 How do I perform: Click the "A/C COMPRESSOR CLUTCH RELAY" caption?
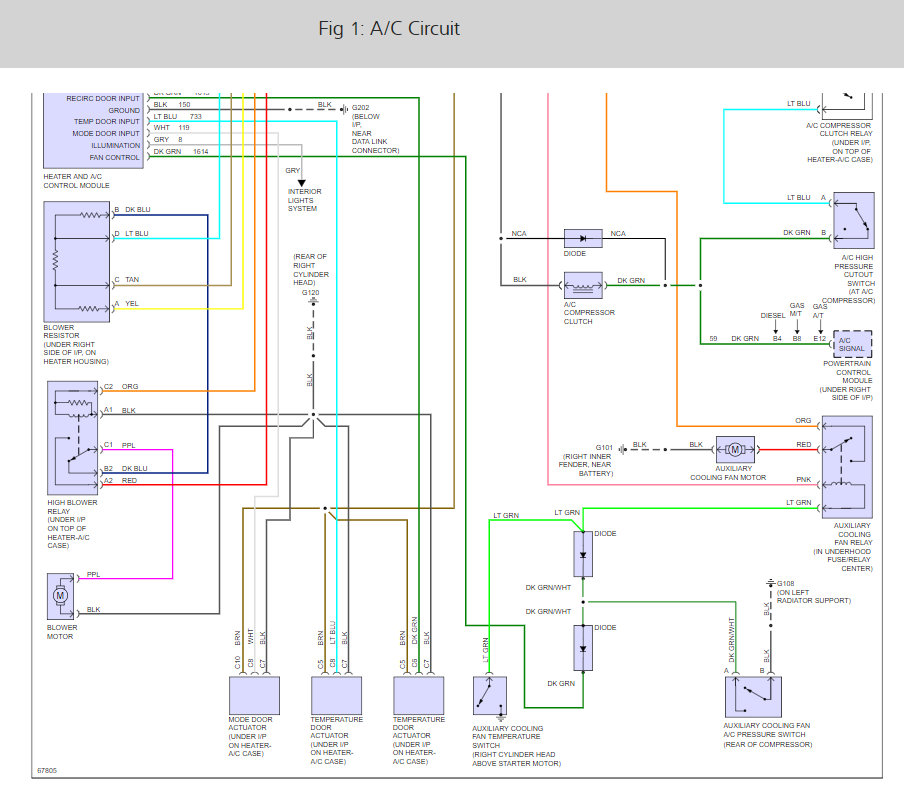tap(839, 130)
